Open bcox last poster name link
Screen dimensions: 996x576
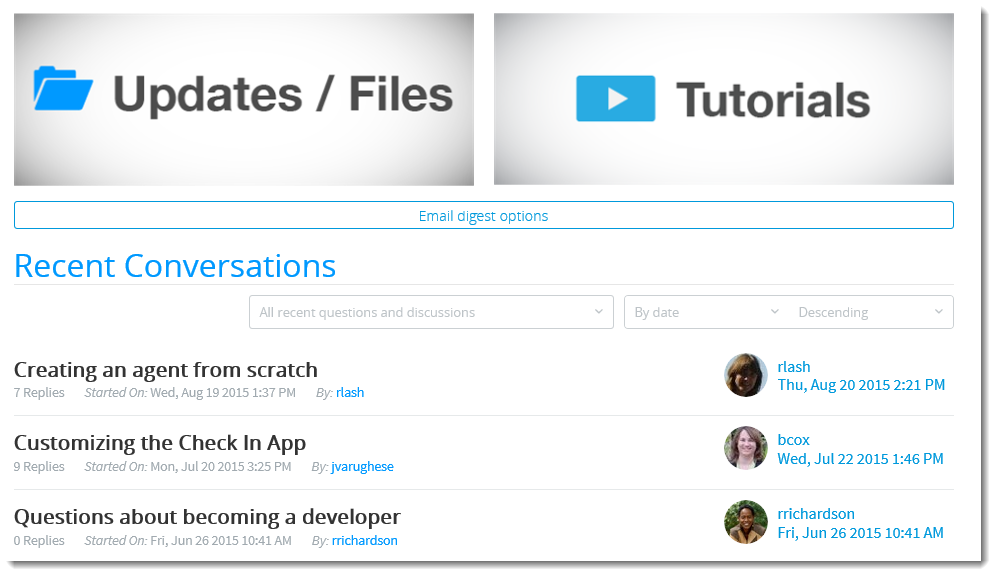click(x=793, y=439)
